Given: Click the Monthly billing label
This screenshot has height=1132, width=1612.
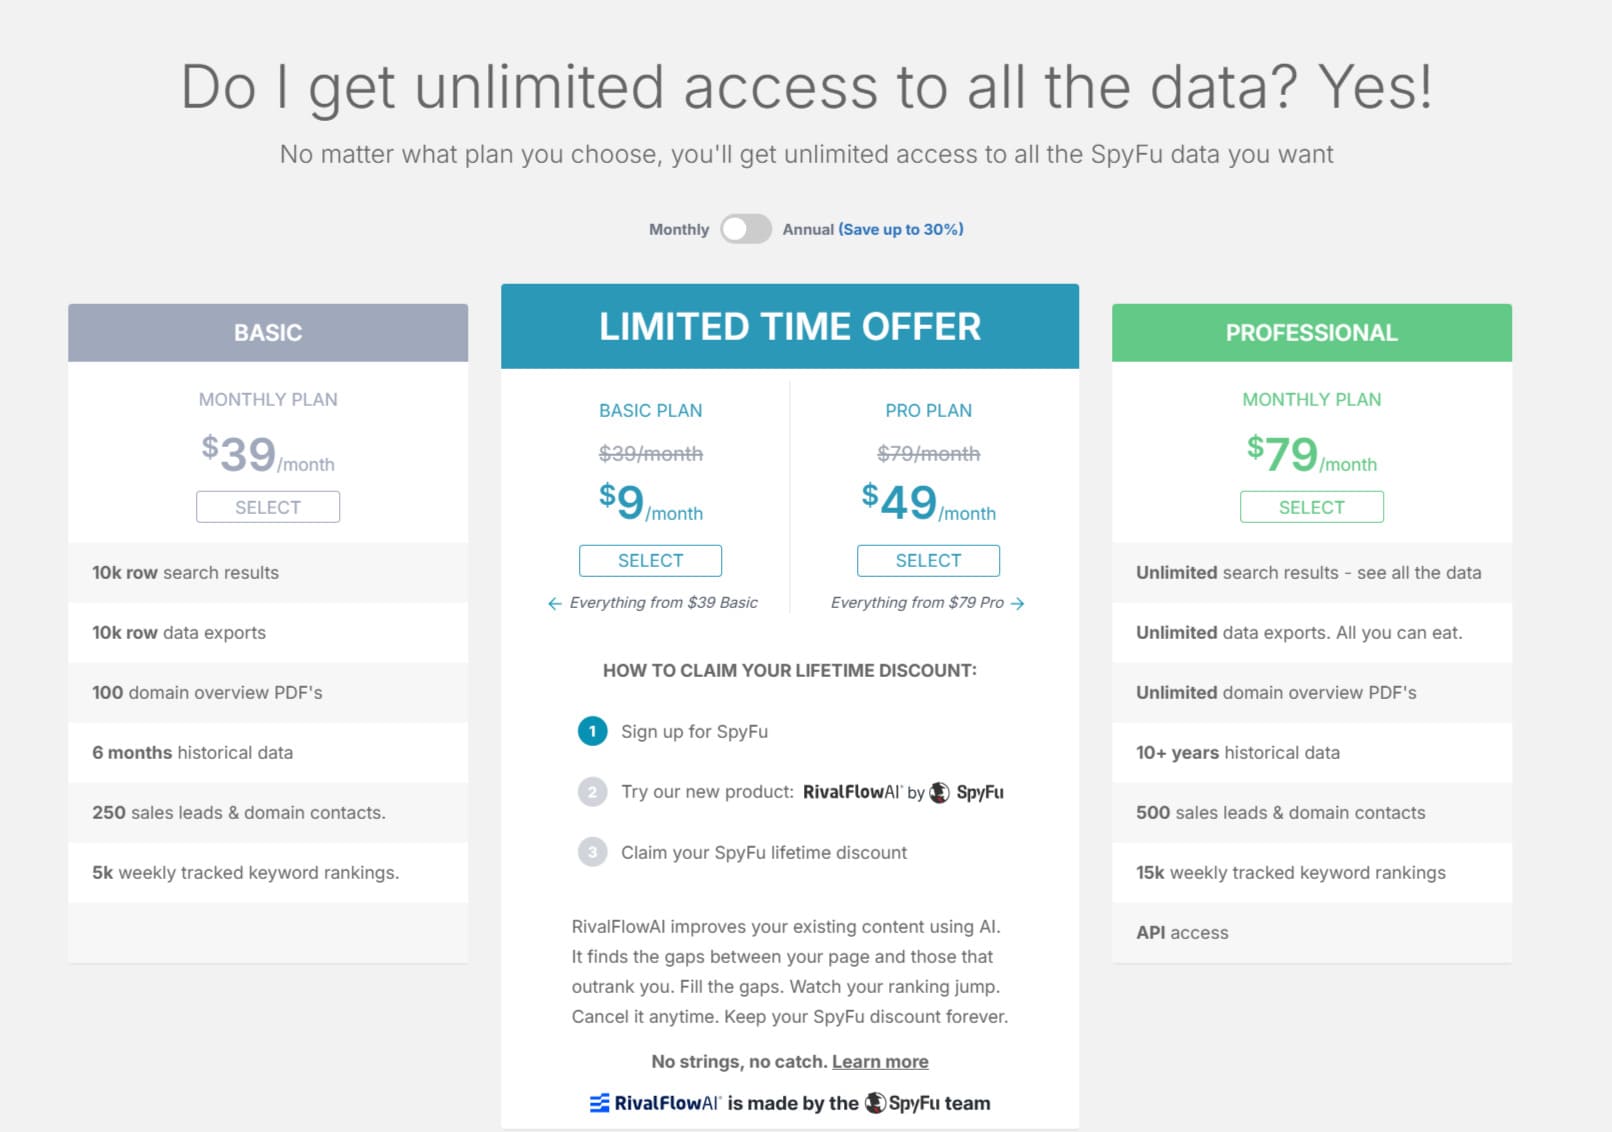Looking at the screenshot, I should click(678, 229).
